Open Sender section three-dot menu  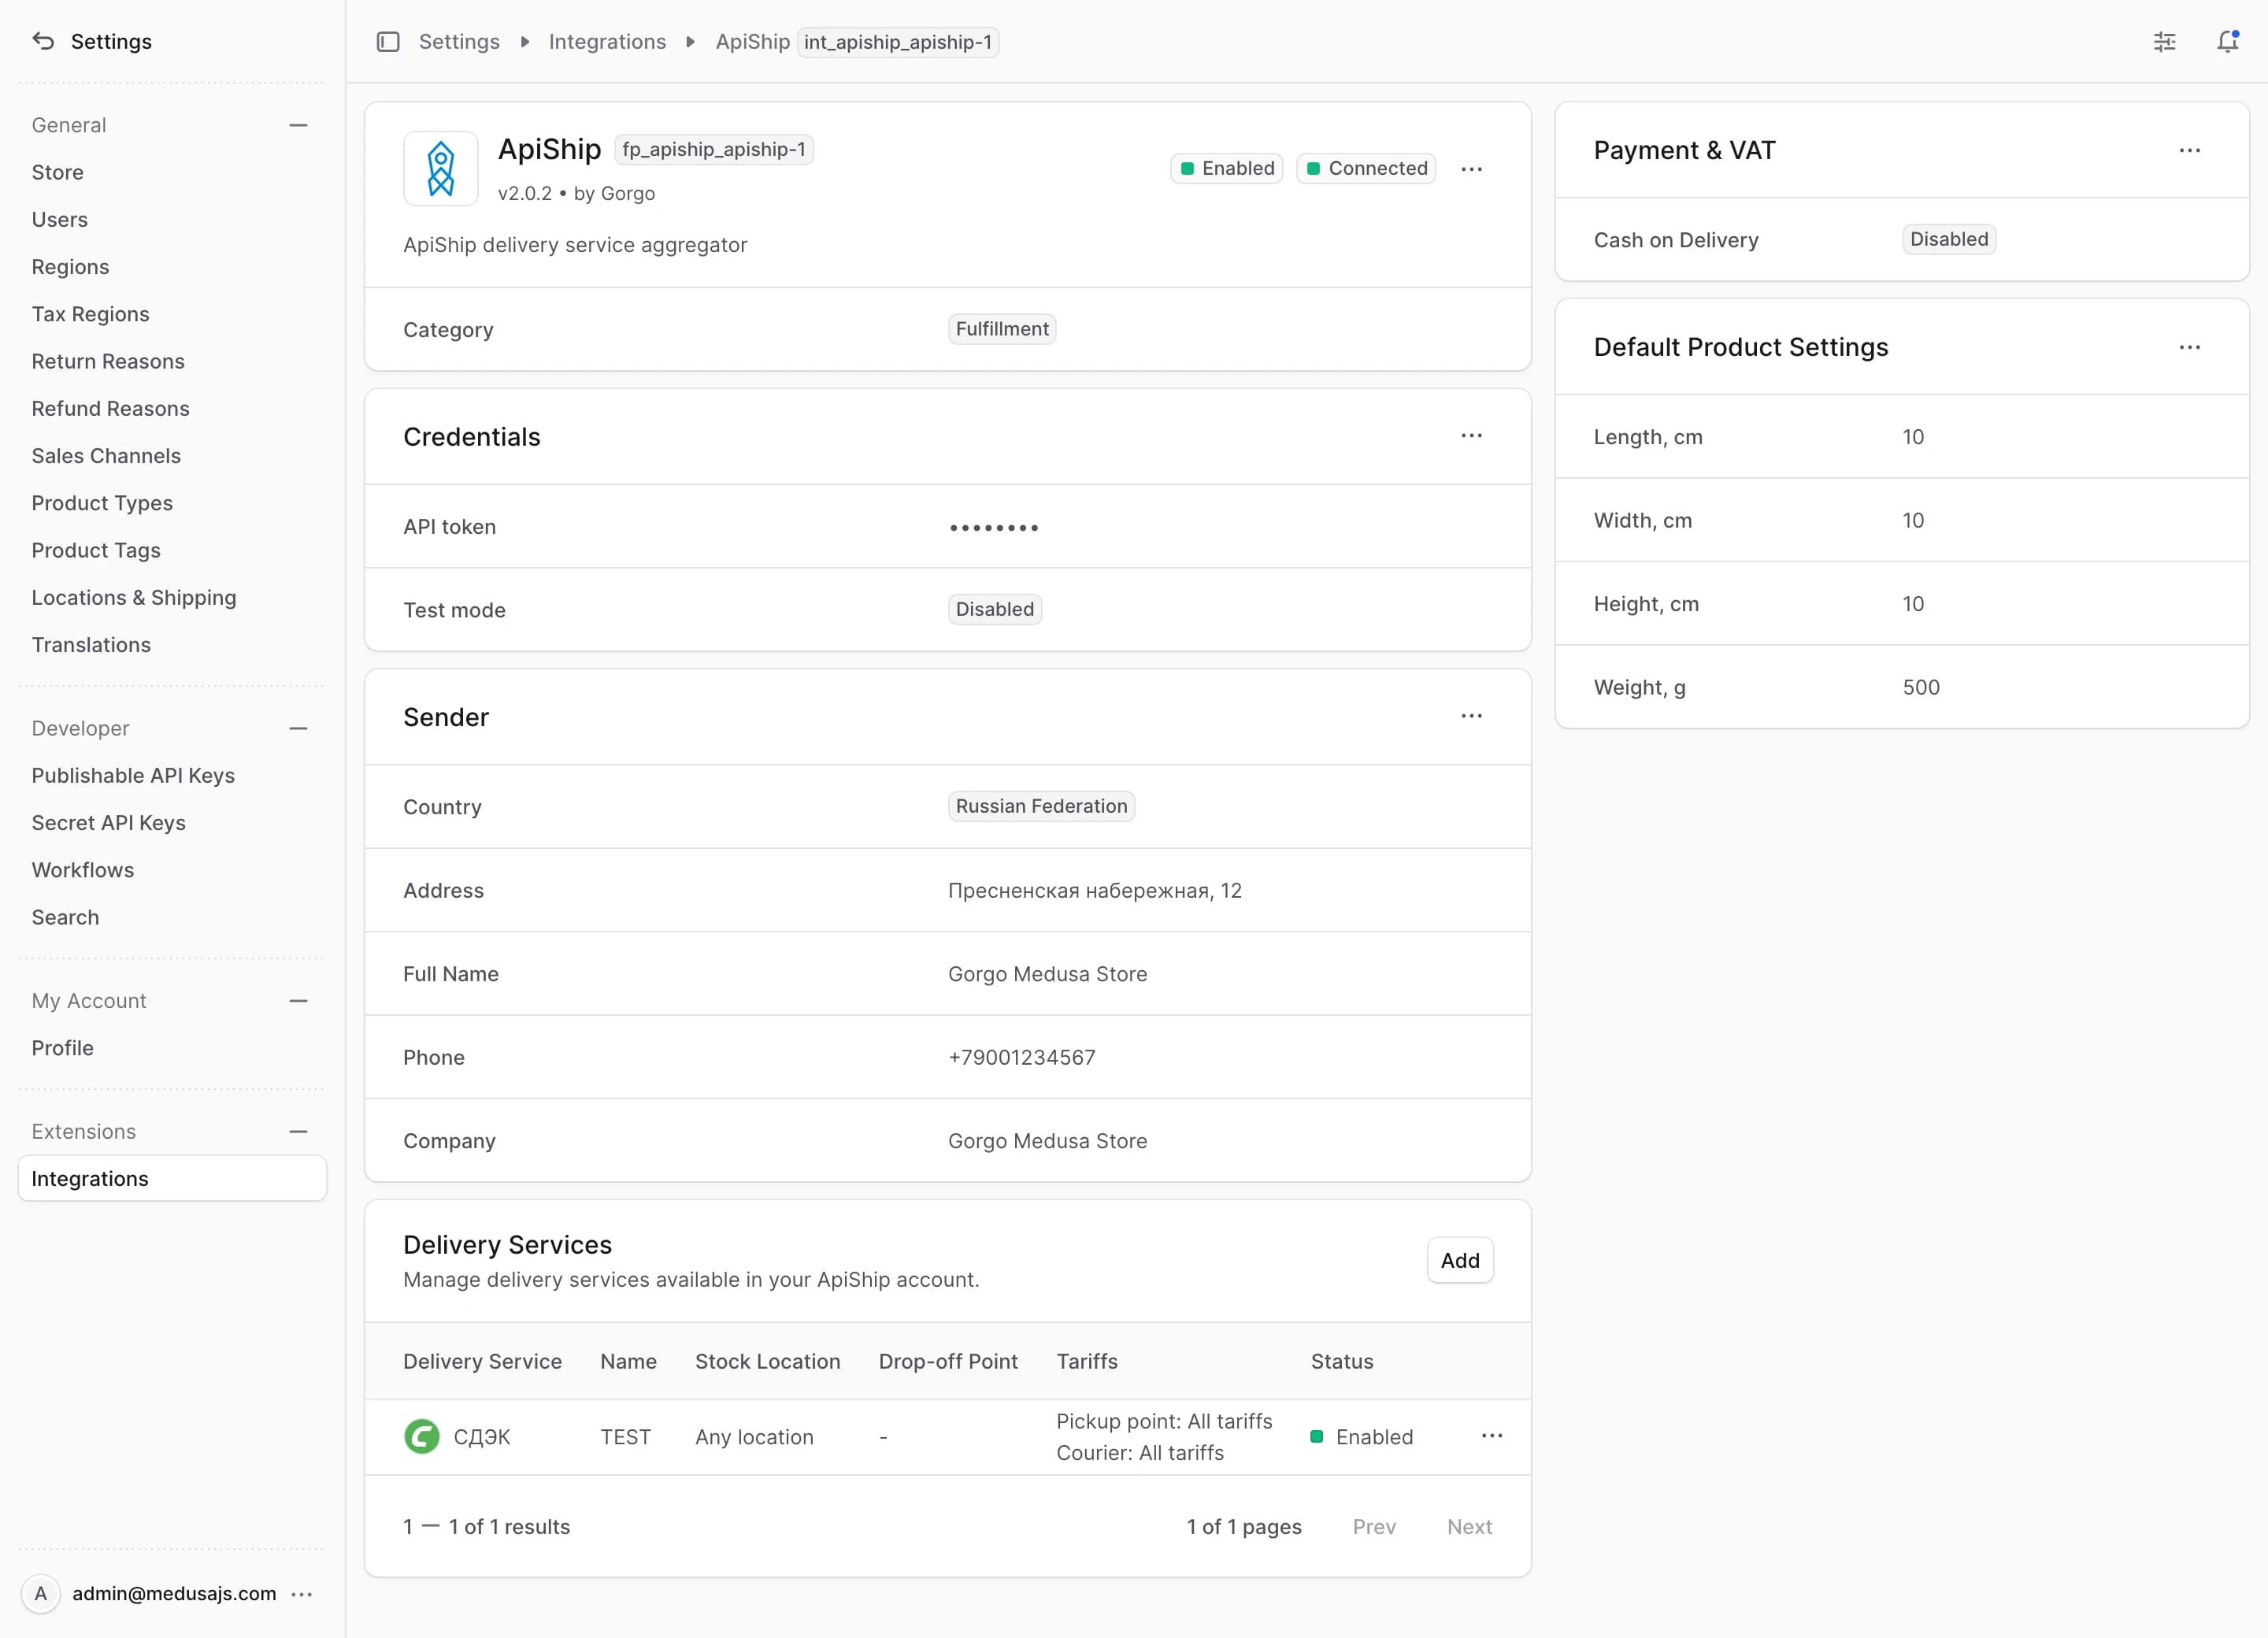click(x=1471, y=716)
